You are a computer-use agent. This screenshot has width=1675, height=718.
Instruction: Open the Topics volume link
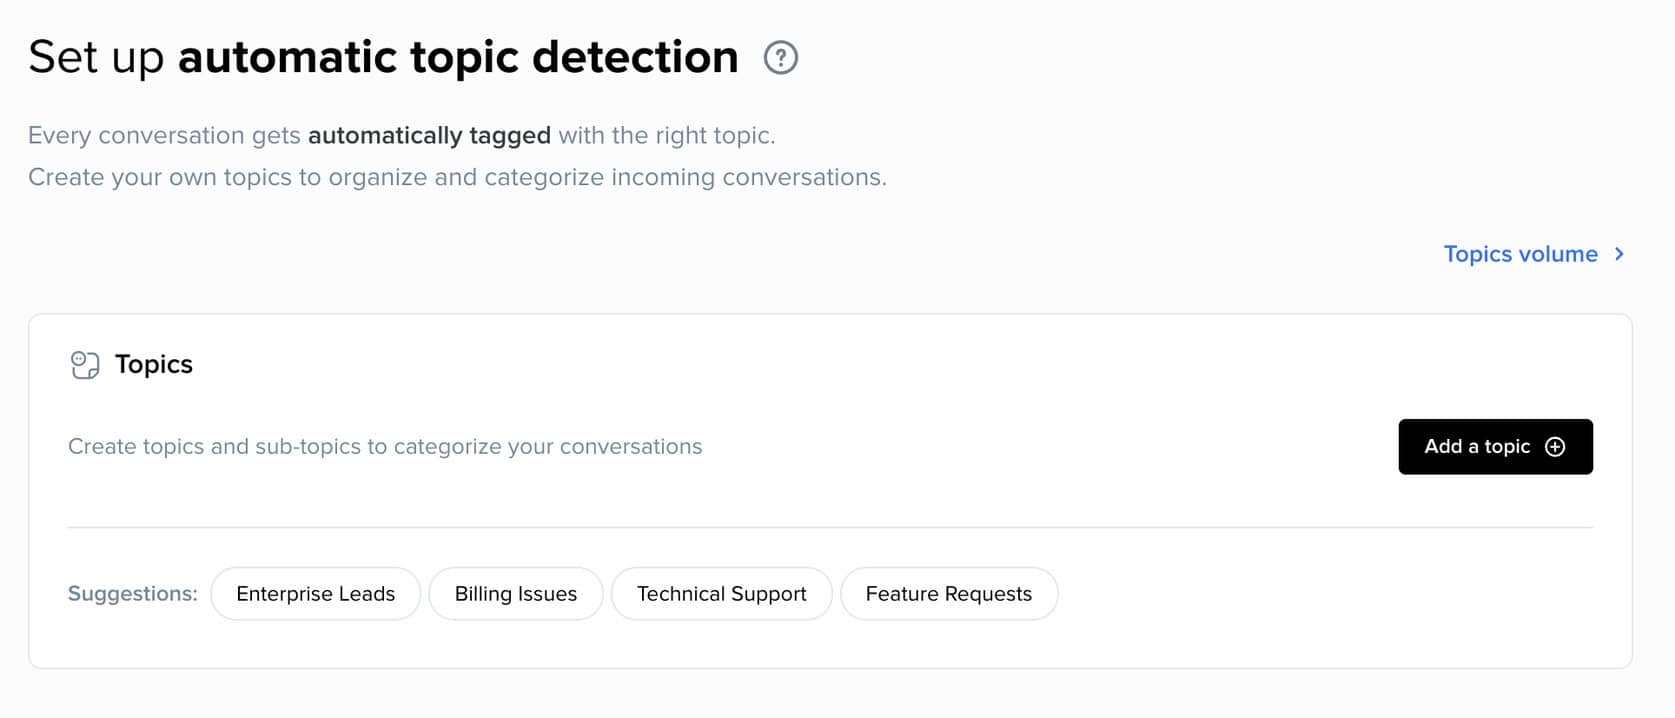coord(1520,254)
